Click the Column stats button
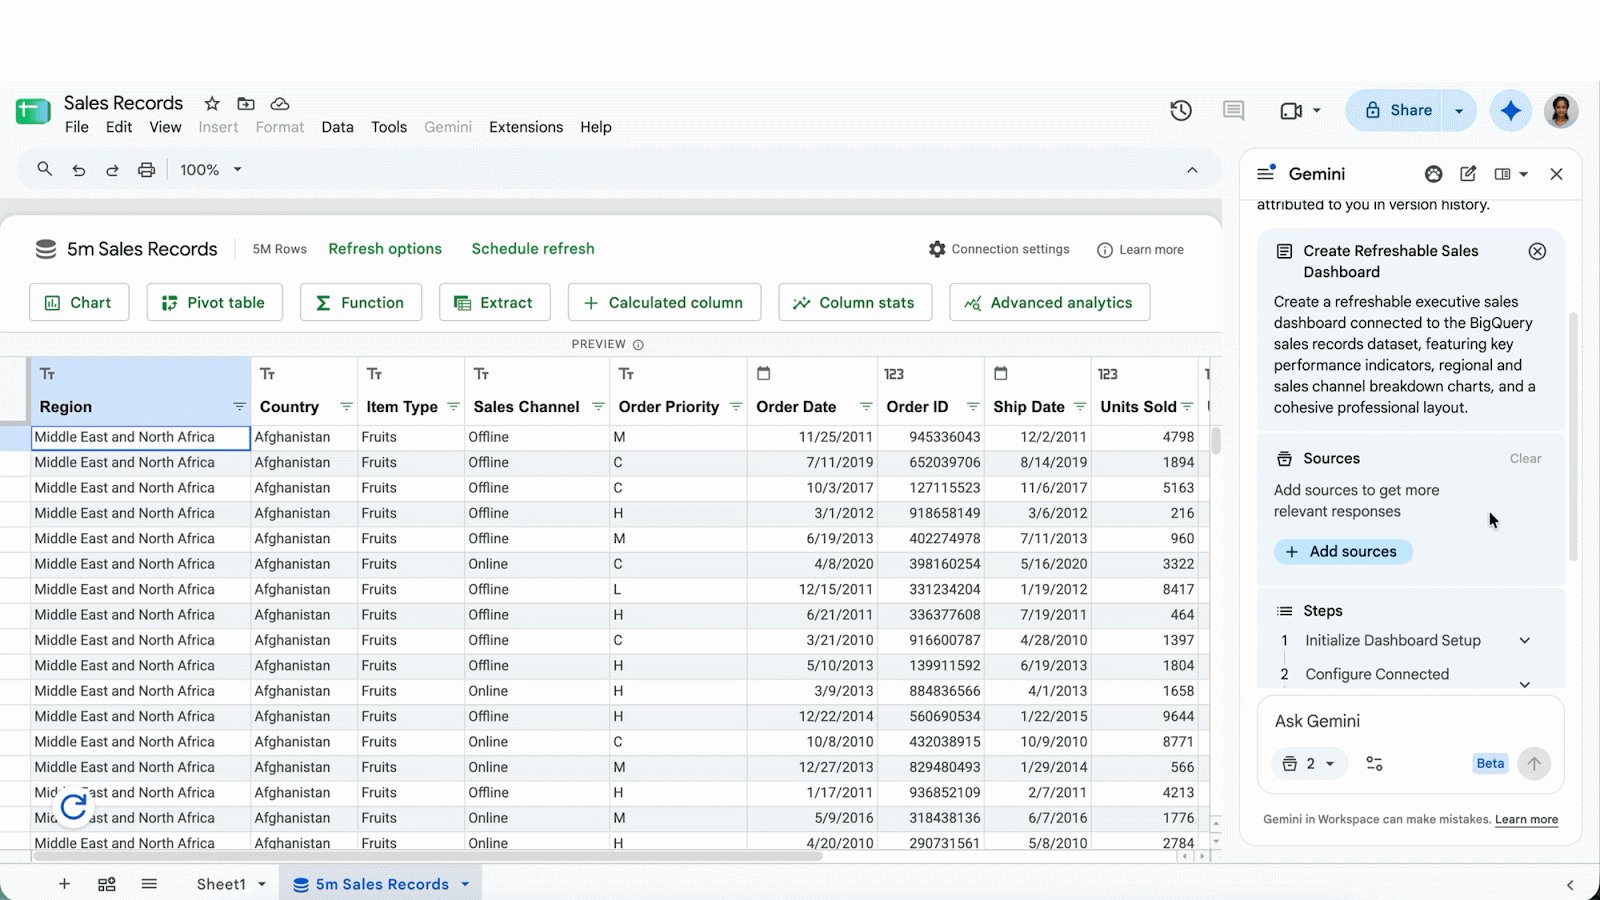Viewport: 1600px width, 900px height. tap(855, 302)
